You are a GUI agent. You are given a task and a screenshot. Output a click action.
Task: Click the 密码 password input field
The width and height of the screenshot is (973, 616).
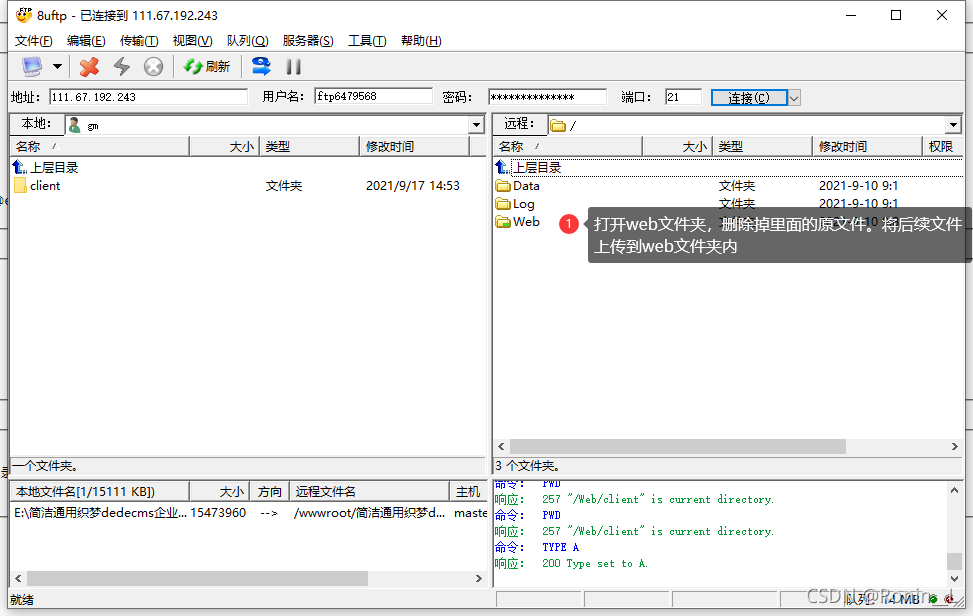pyautogui.click(x=547, y=97)
